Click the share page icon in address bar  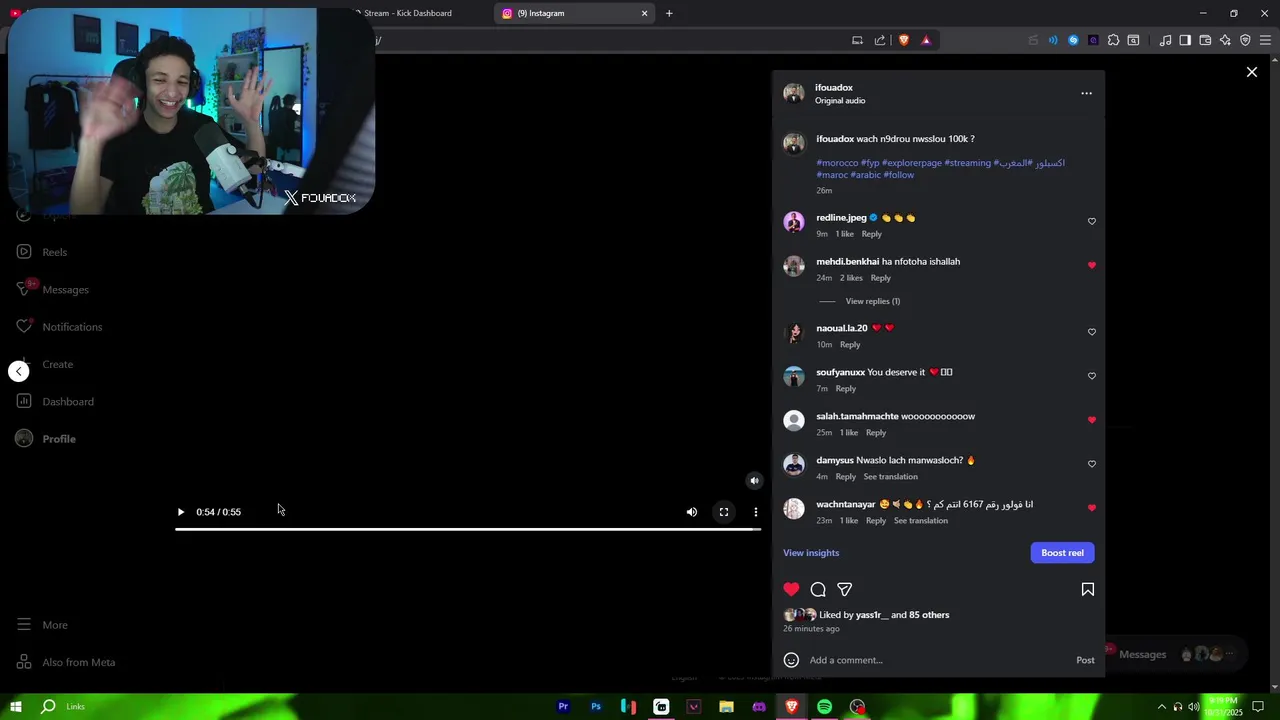(880, 40)
